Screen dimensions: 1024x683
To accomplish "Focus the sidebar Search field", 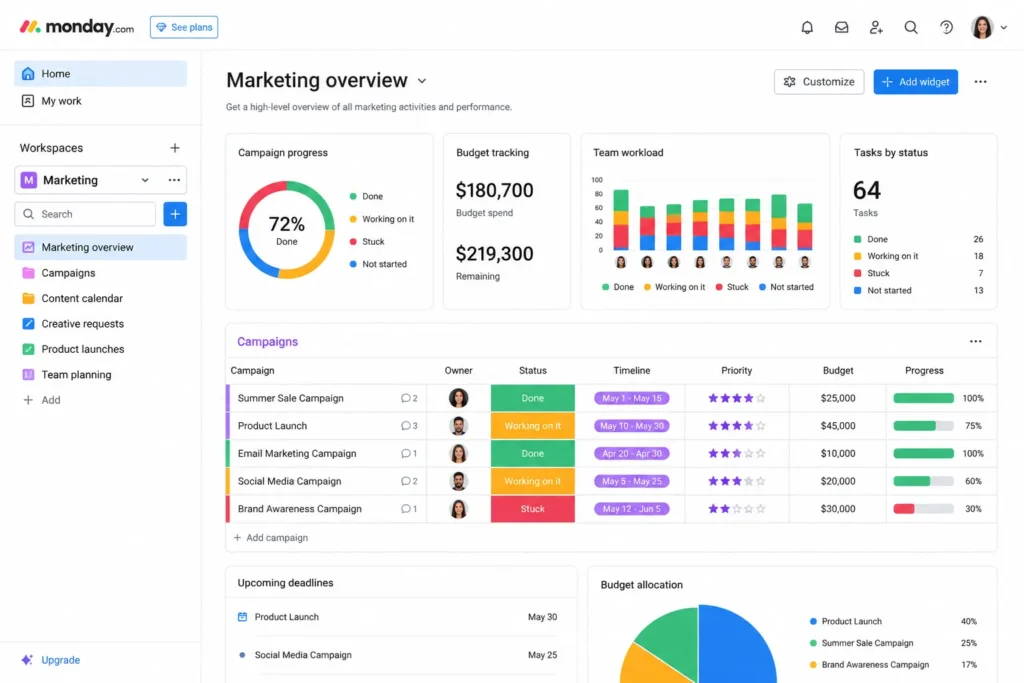I will click(85, 214).
